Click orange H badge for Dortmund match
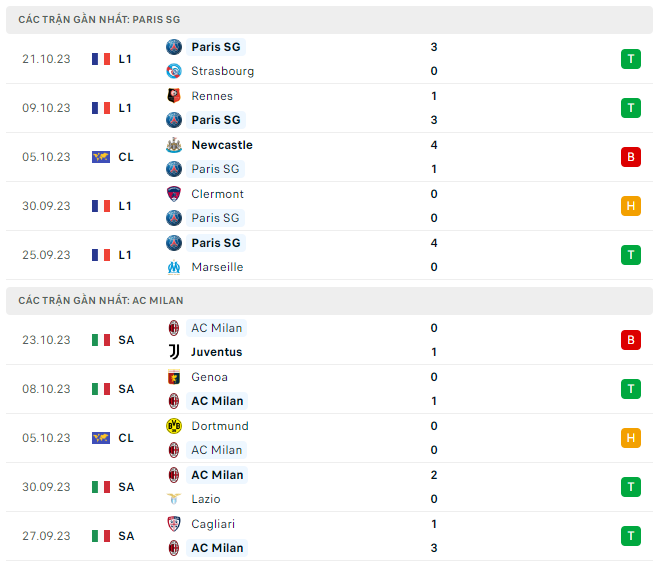 pyautogui.click(x=630, y=438)
